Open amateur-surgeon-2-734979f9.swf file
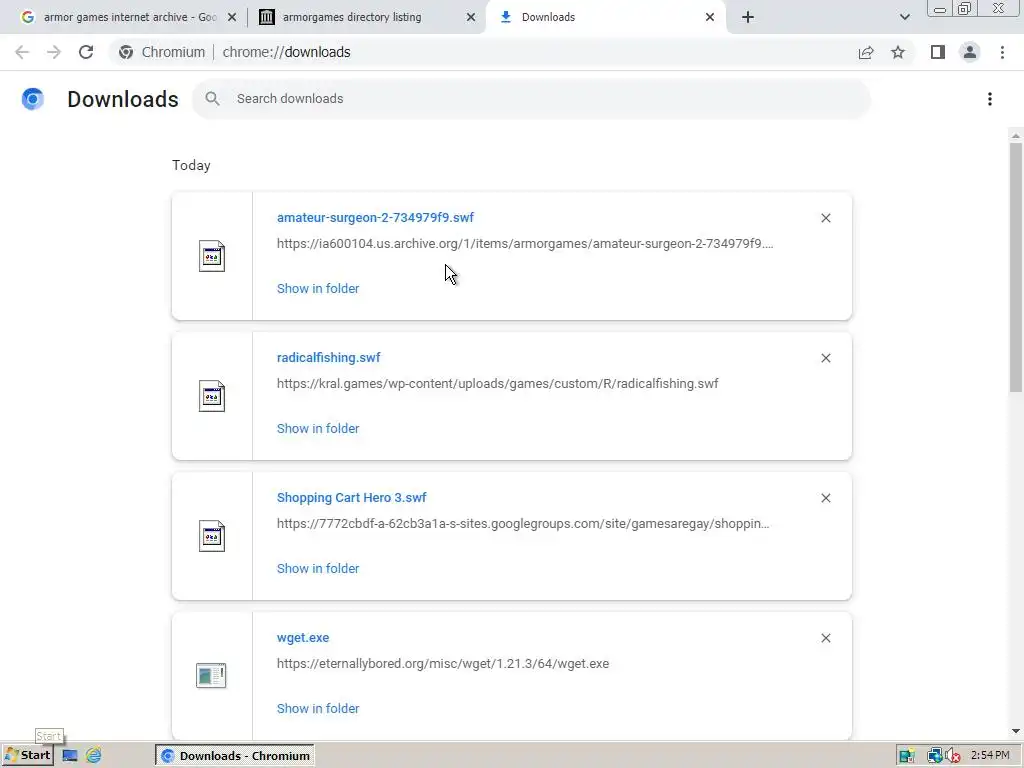The height and width of the screenshot is (768, 1024). coord(376,217)
